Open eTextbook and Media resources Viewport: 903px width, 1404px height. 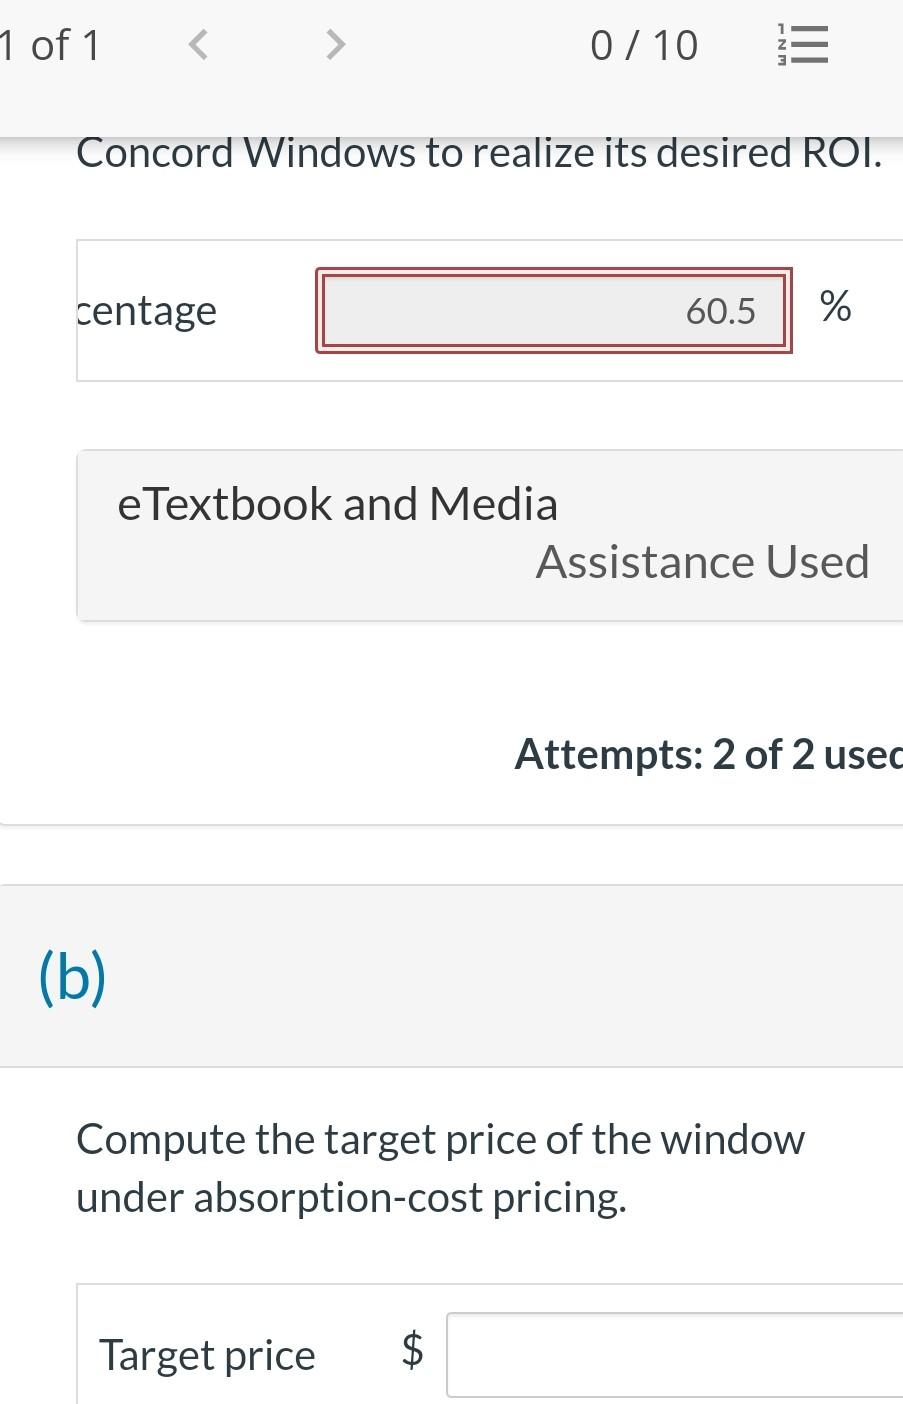(338, 503)
